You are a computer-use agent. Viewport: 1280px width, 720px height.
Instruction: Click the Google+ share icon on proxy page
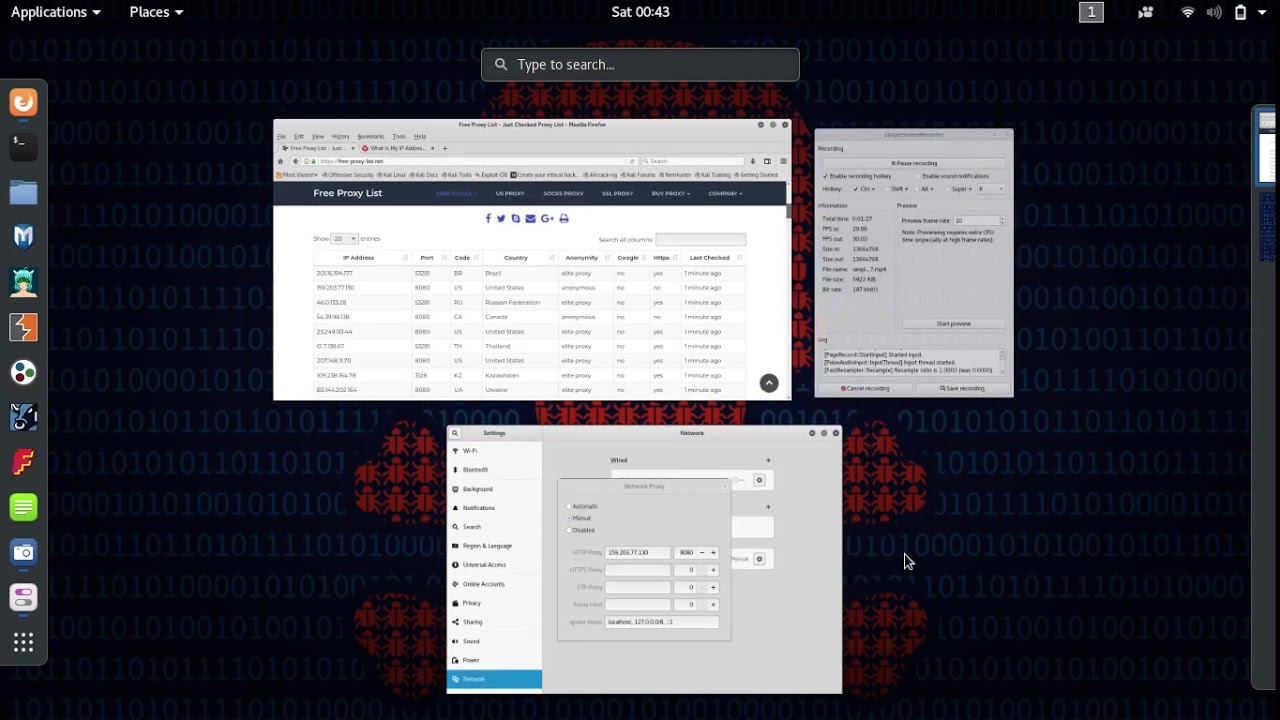(547, 218)
